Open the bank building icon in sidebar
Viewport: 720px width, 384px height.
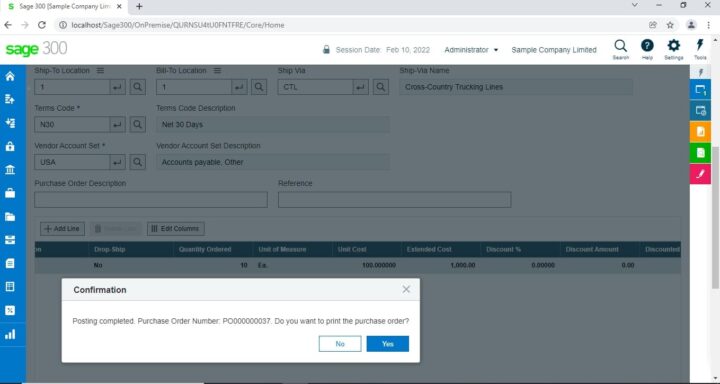pyautogui.click(x=10, y=170)
